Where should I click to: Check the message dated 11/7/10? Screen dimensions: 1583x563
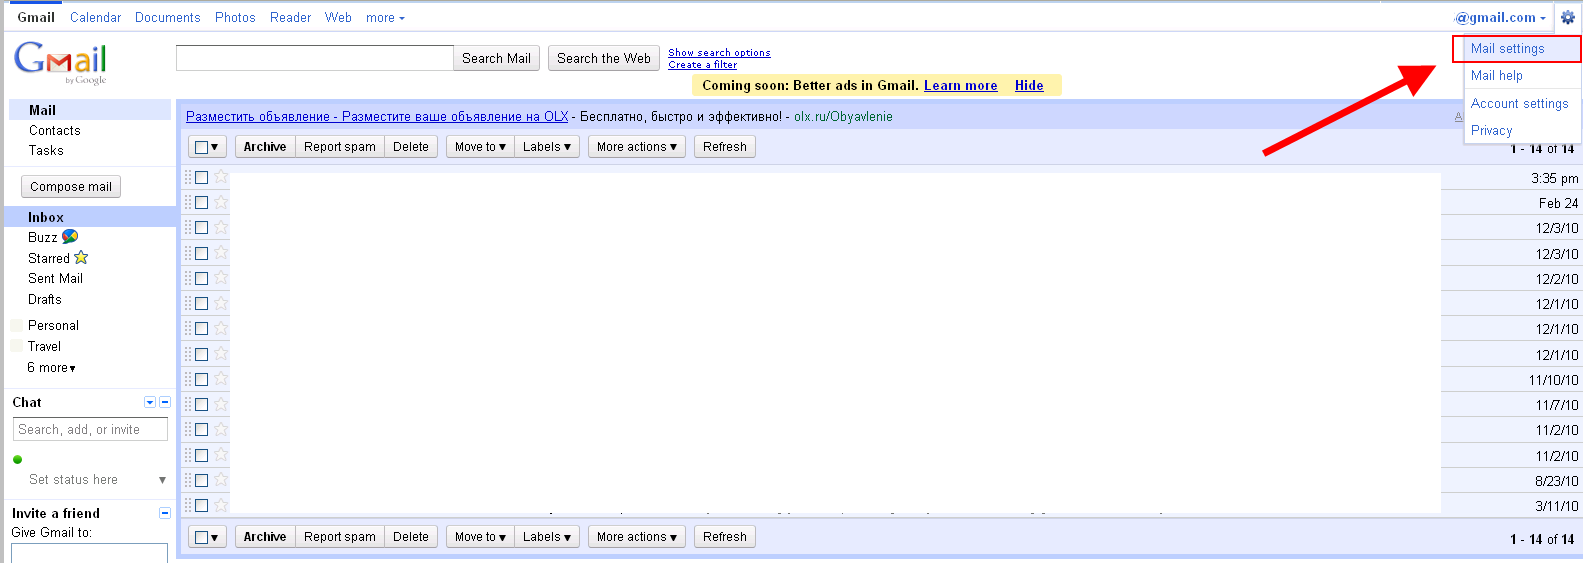201,404
